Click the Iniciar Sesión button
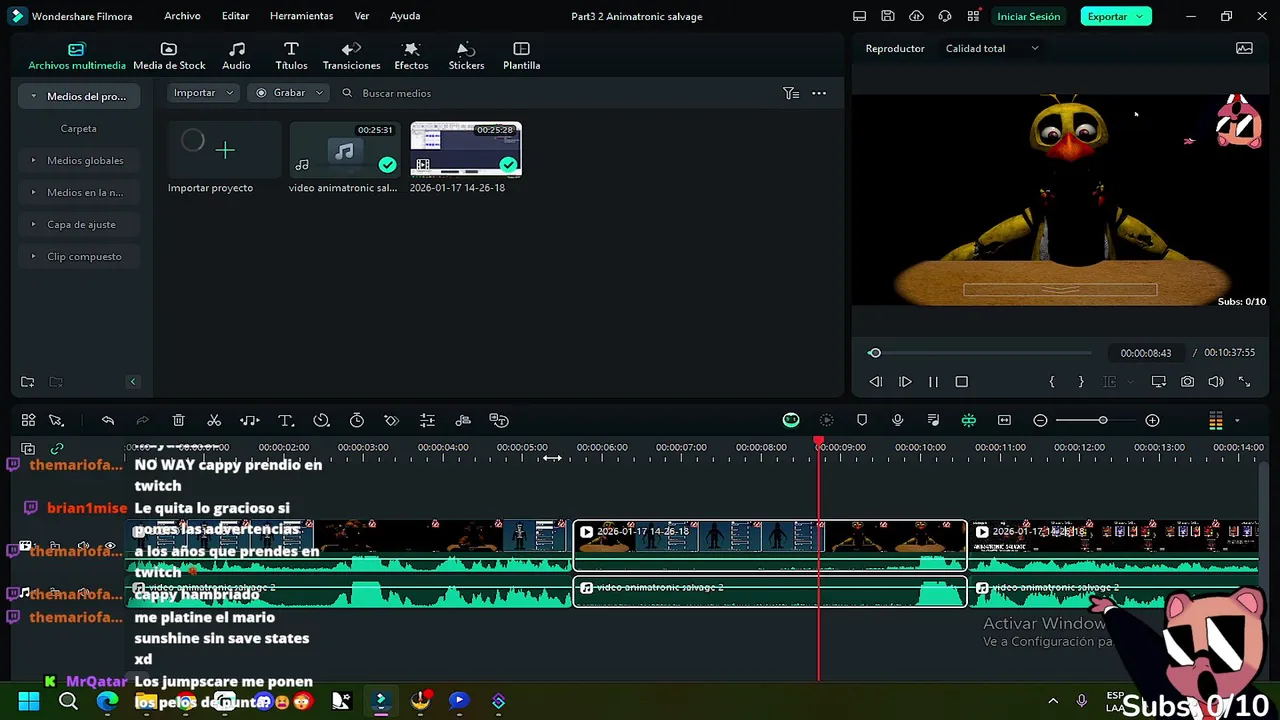This screenshot has width=1280, height=720. click(1028, 16)
